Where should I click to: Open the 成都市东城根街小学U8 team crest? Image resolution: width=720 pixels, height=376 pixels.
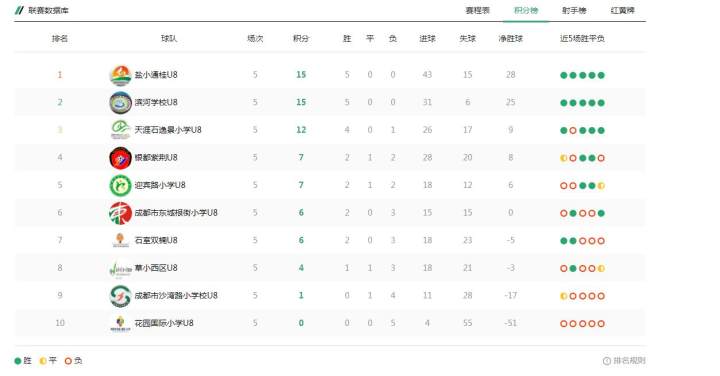click(120, 213)
